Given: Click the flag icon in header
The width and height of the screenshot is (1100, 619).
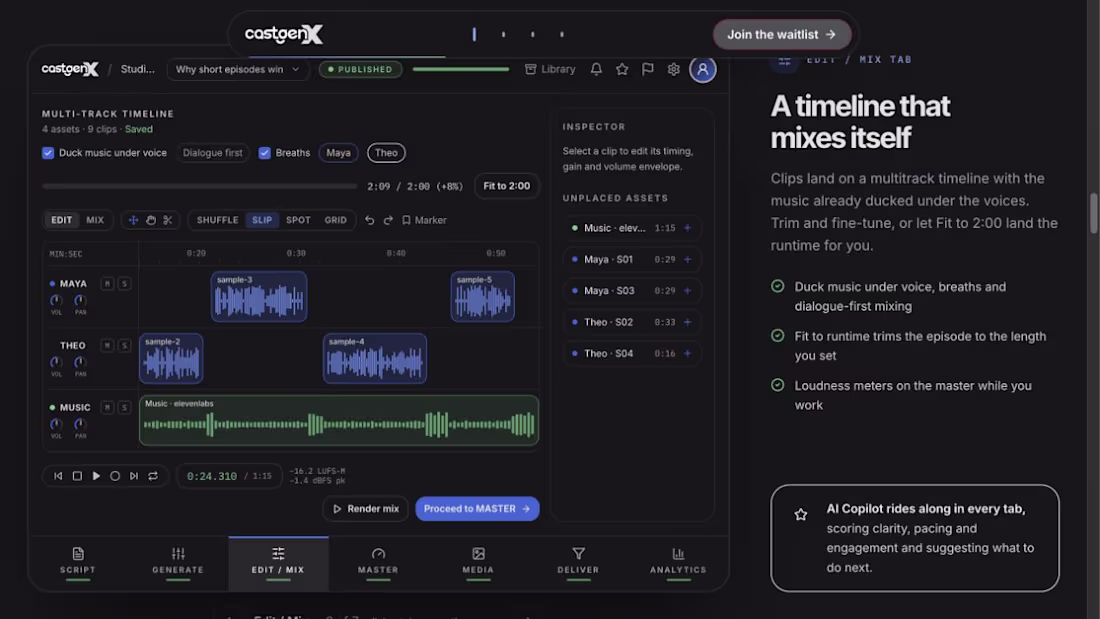Looking at the screenshot, I should [x=648, y=69].
